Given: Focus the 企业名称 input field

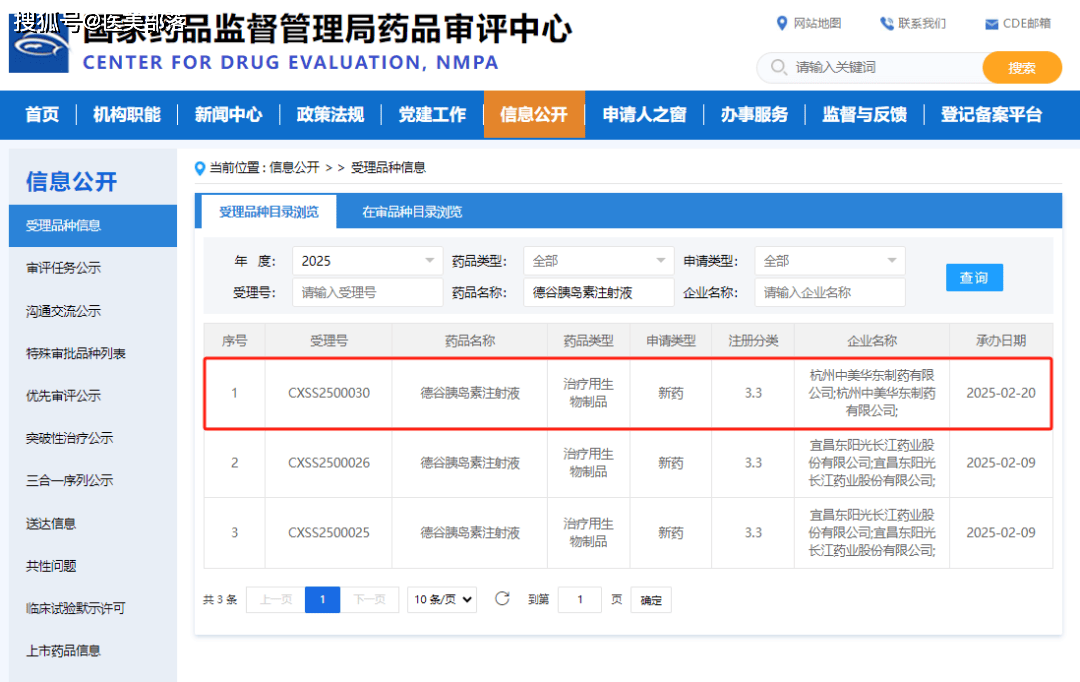Looking at the screenshot, I should point(829,292).
